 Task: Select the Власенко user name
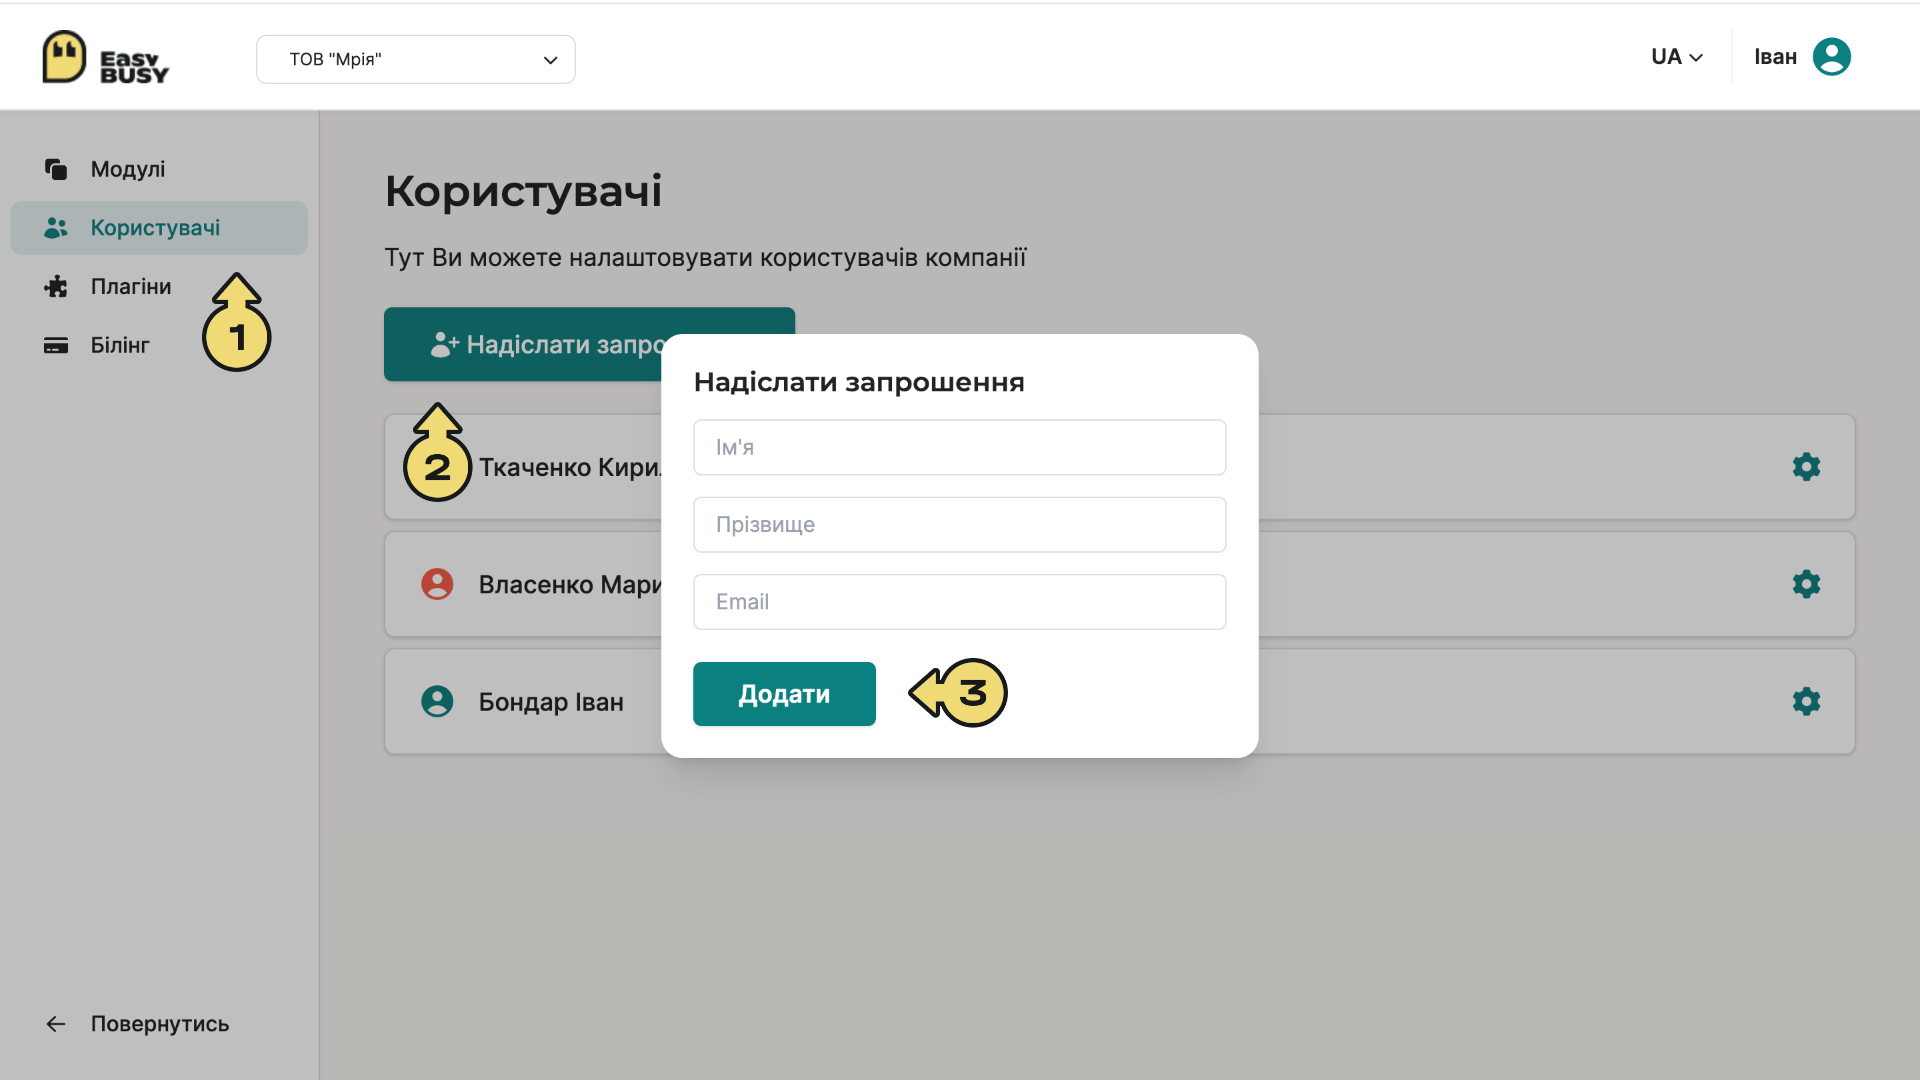tap(569, 584)
